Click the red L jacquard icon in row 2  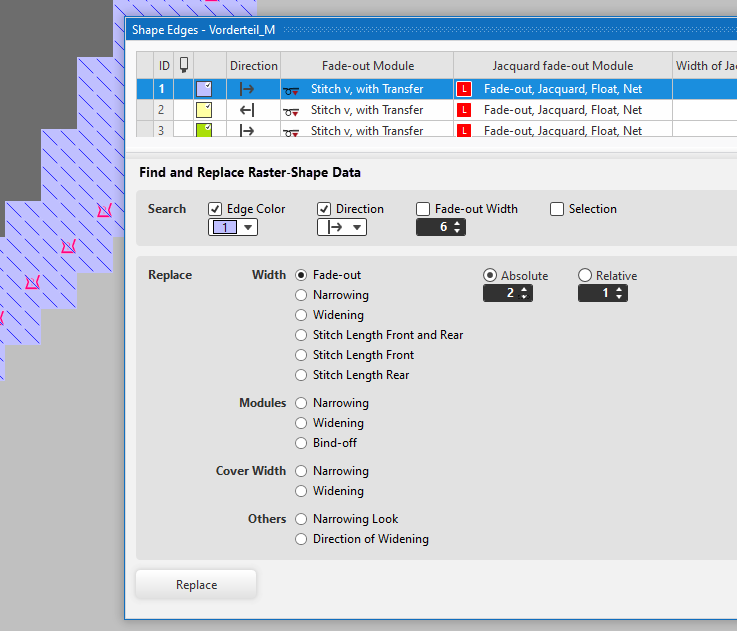[x=464, y=110]
